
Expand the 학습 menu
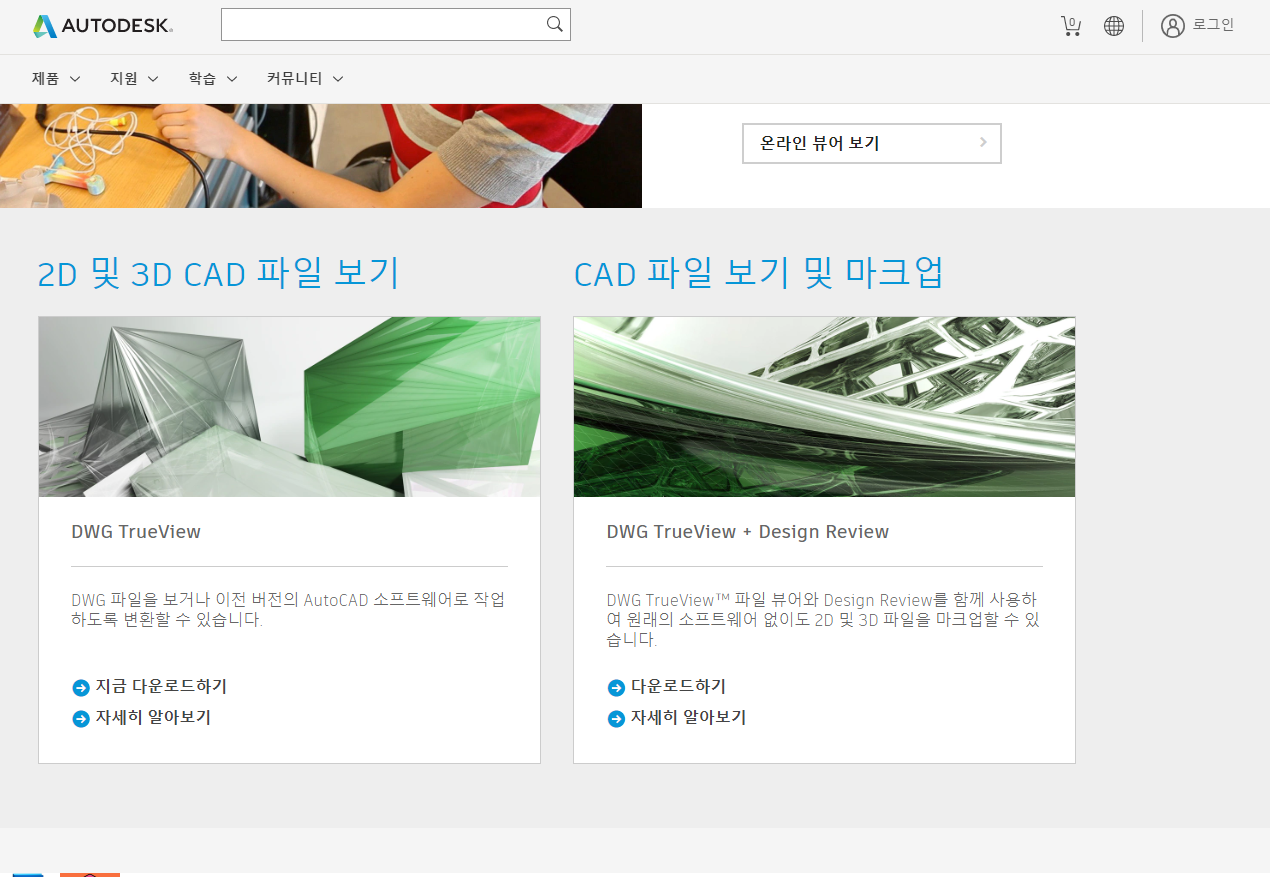(213, 79)
